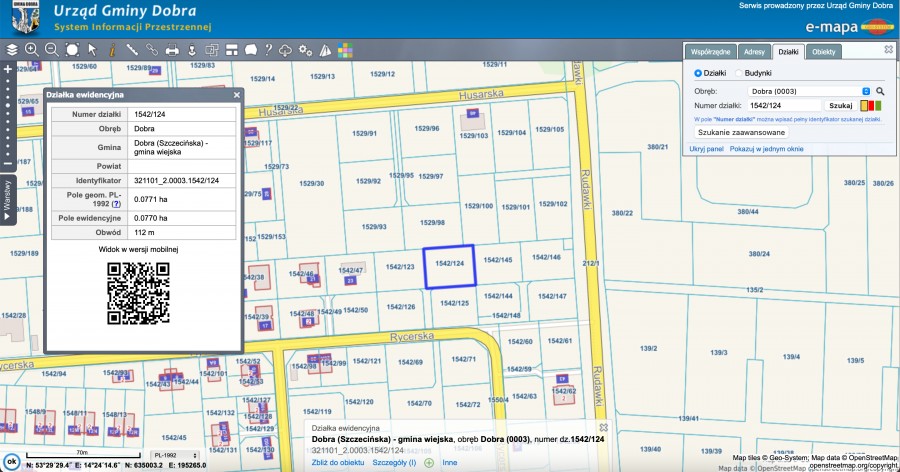
Task: Open the map link sharing tool
Action: (152, 49)
